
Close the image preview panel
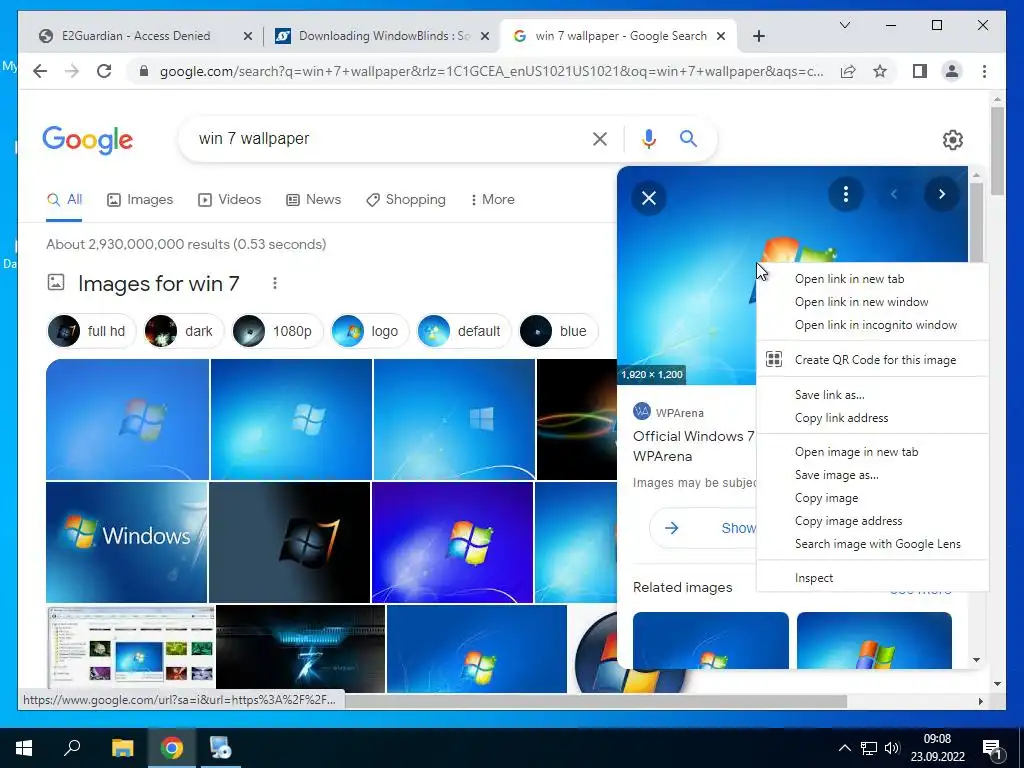pos(648,198)
